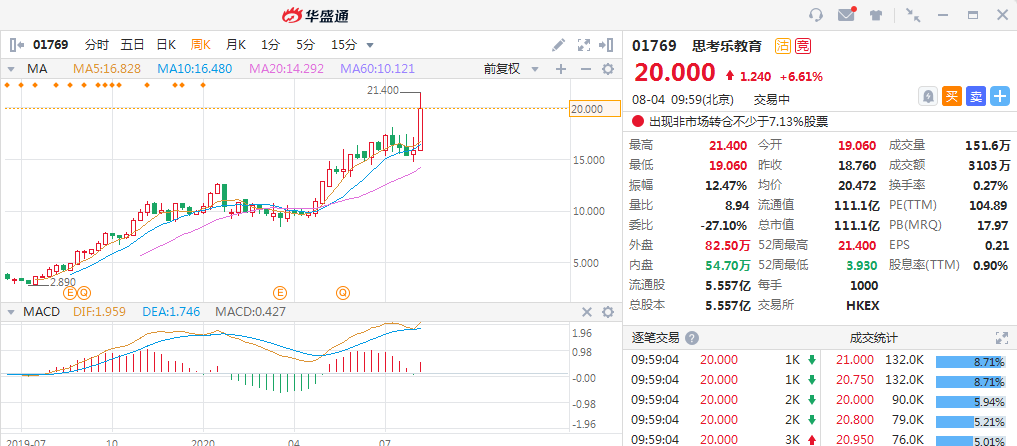Screen dimensions: 1017x446
Task: Switch to 15分 fifteen-minute chart
Action: [x=344, y=45]
